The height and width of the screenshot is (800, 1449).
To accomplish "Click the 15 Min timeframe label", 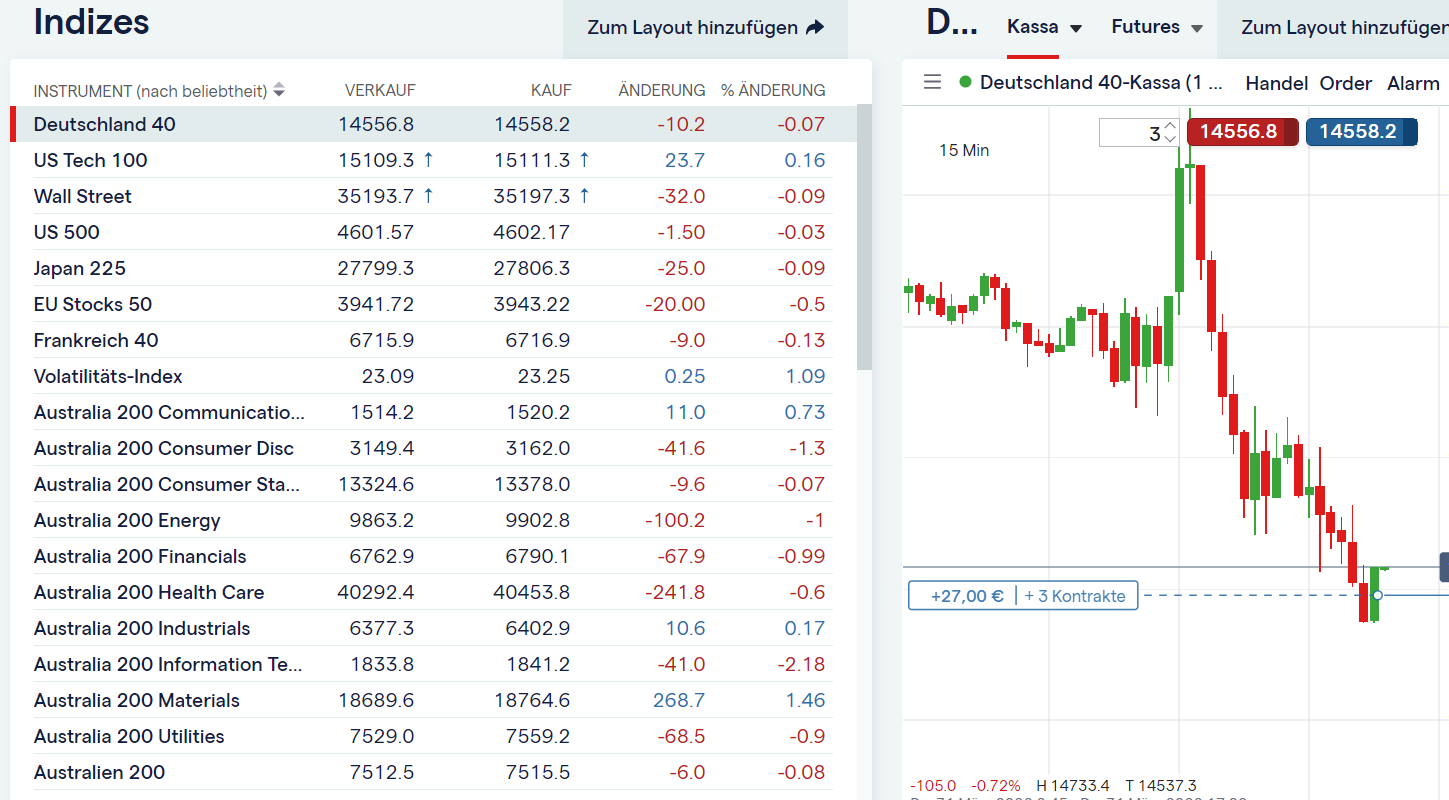I will coord(964,150).
